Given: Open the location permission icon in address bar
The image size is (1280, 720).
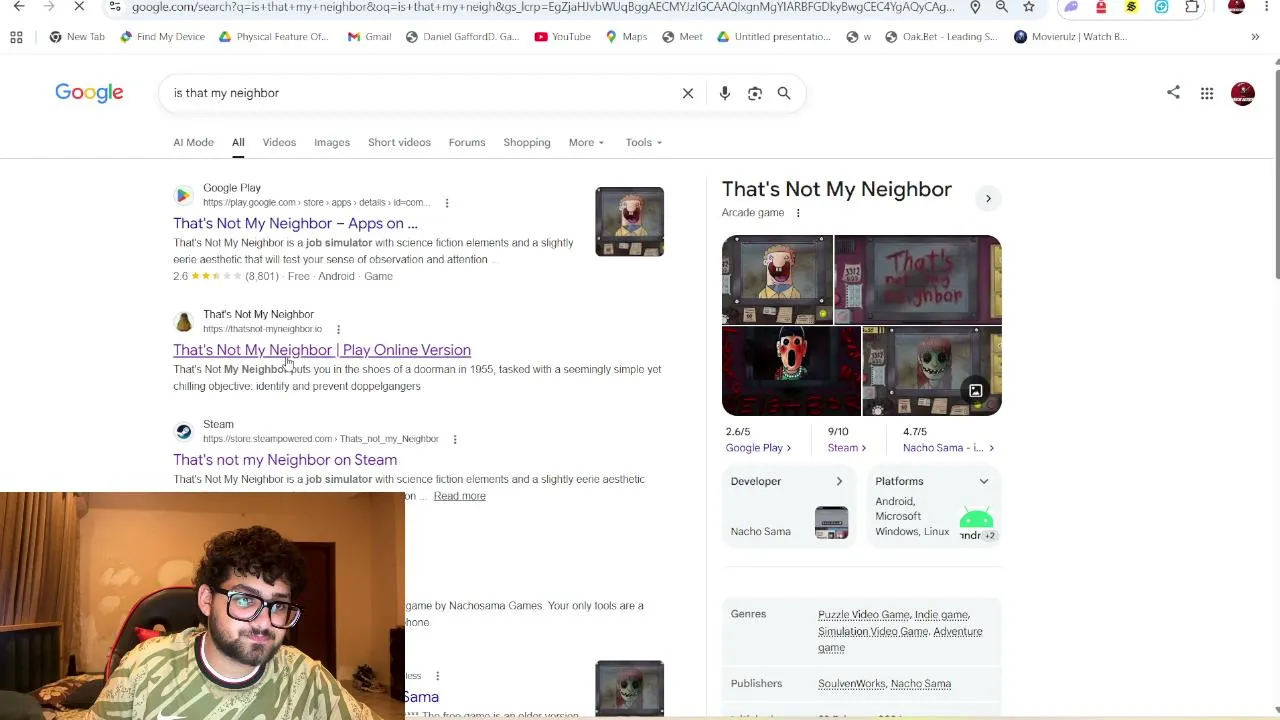Looking at the screenshot, I should [975, 7].
